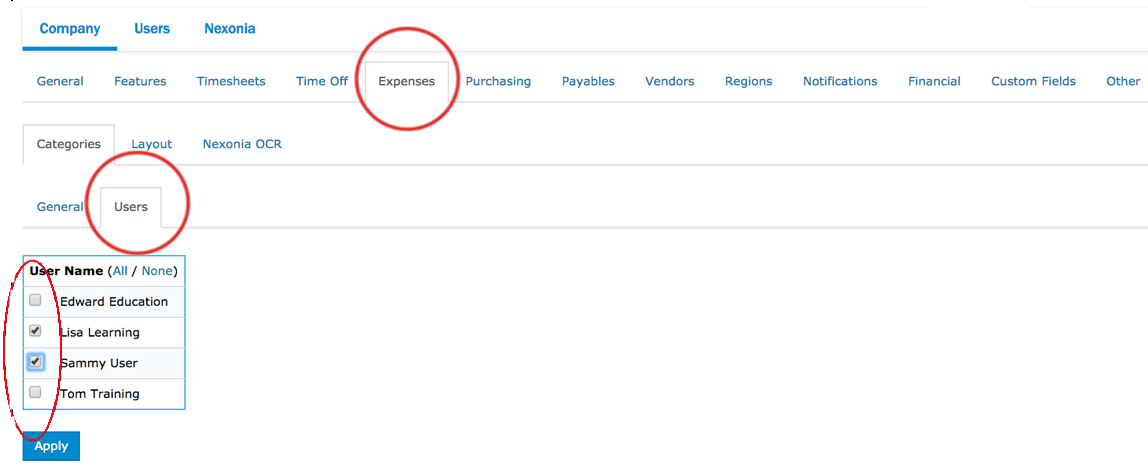Viewport: 1148px width, 476px height.
Task: Open the Purchasing tab
Action: click(x=498, y=82)
